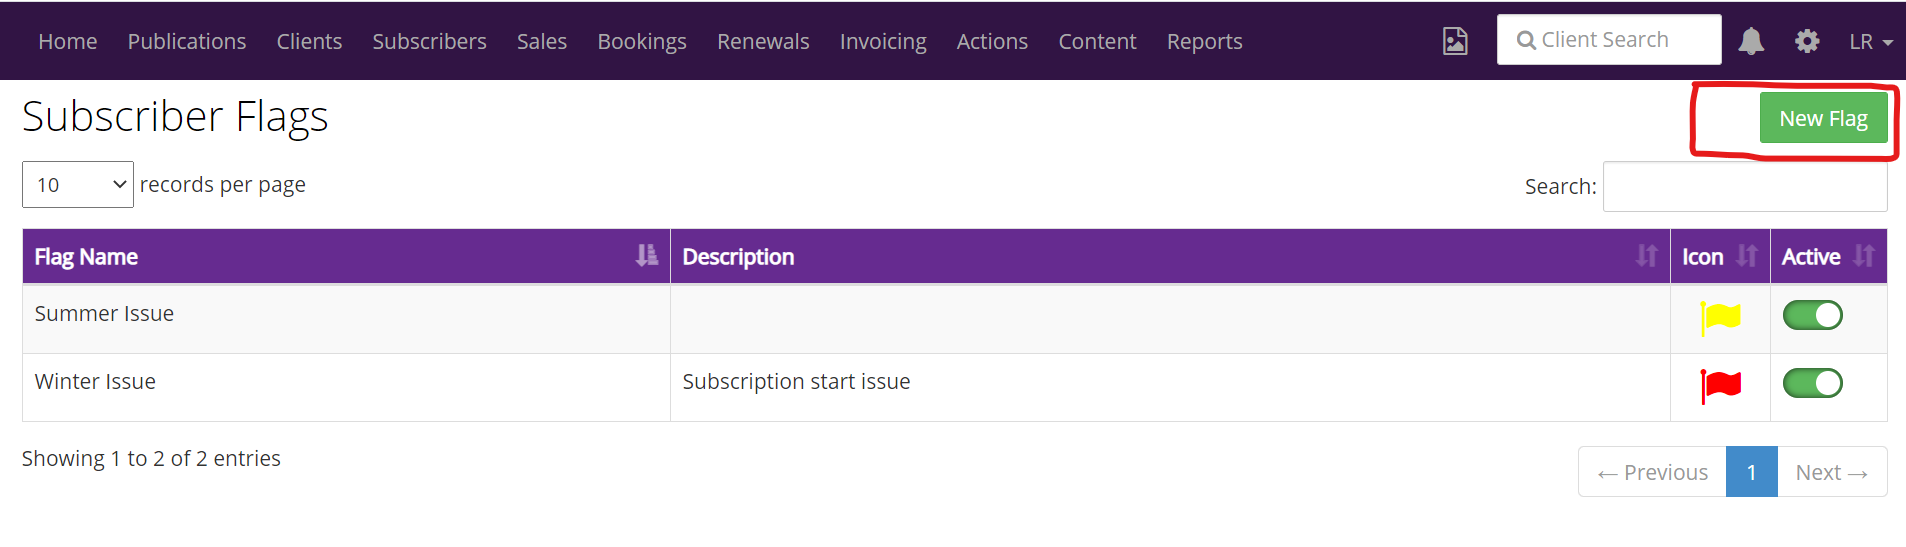Expand the LR user menu

pos(1870,42)
